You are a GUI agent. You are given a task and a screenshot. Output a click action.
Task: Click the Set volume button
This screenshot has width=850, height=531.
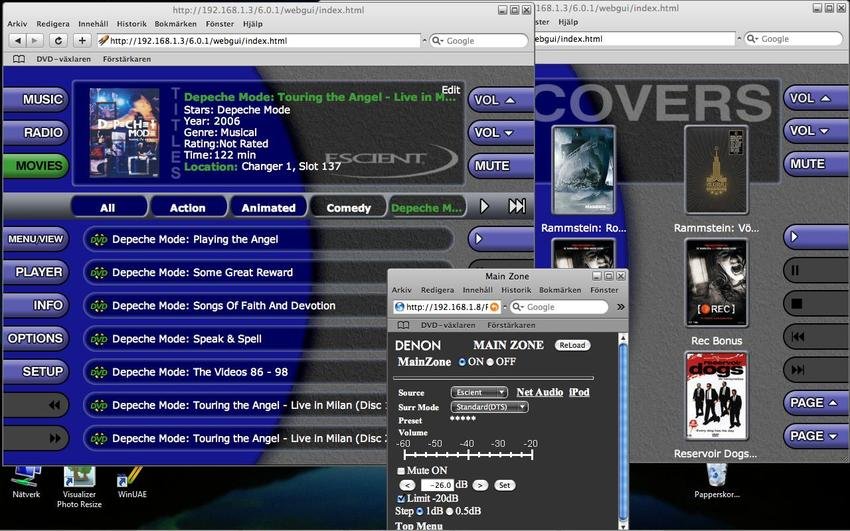[504, 485]
